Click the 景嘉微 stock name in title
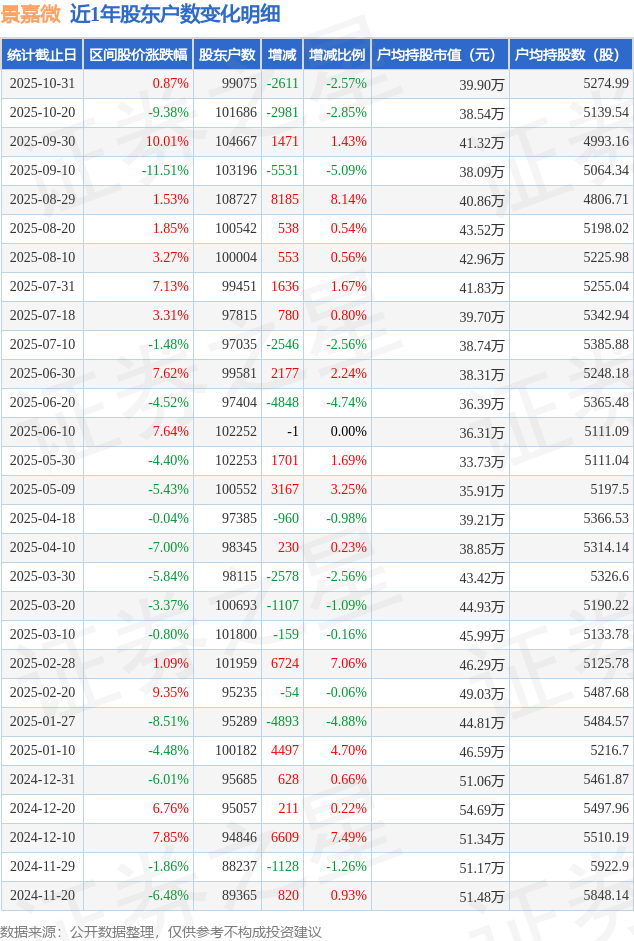 click(32, 14)
